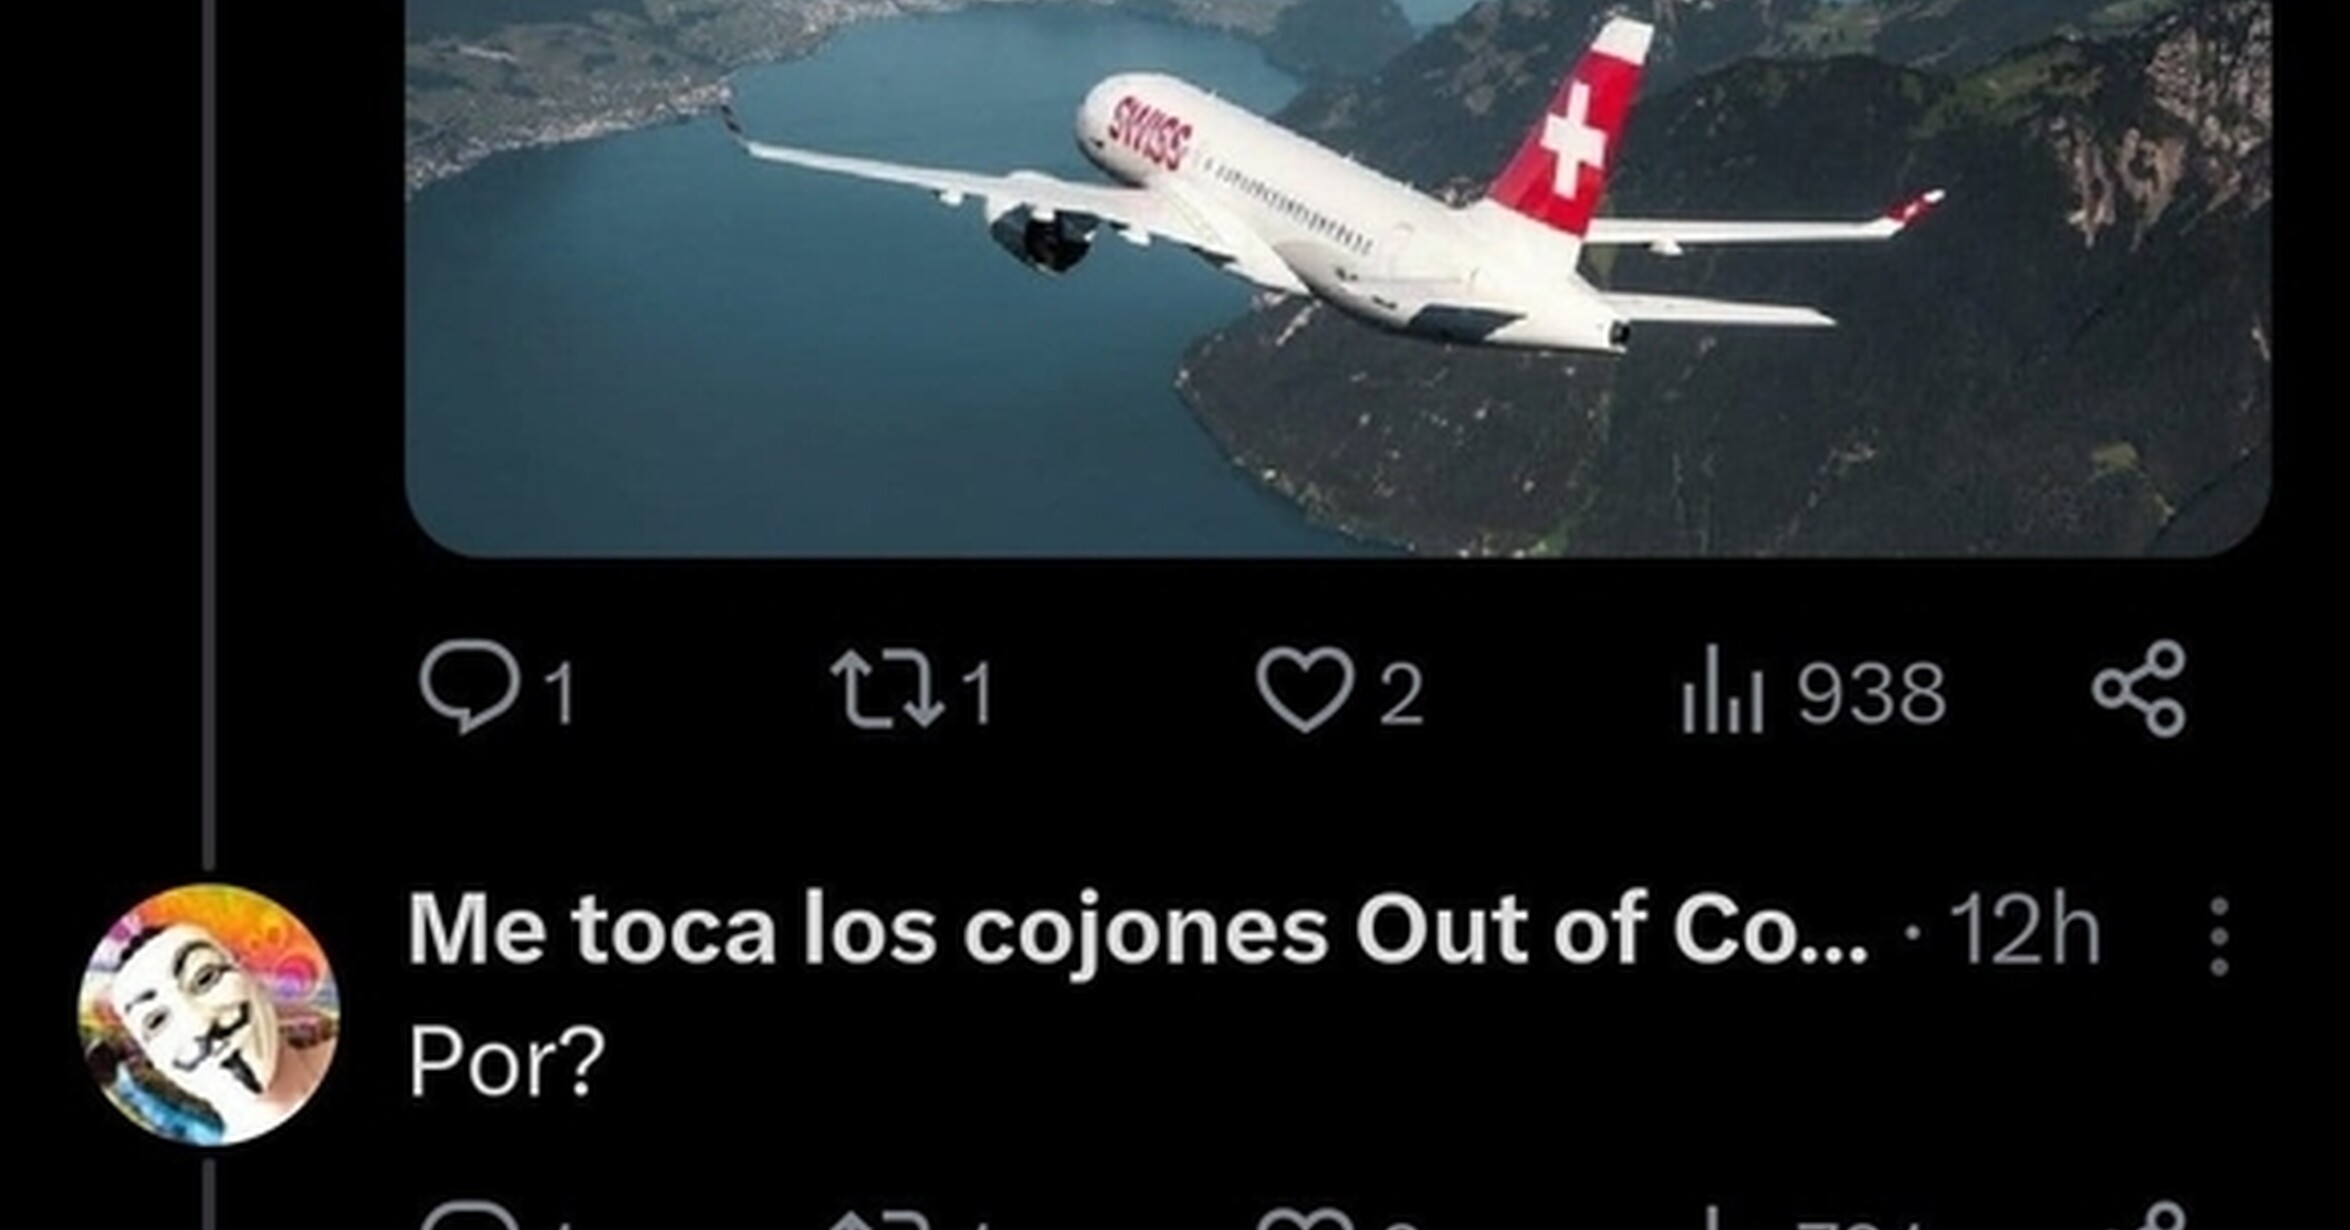This screenshot has width=2350, height=1230.
Task: Open profile 'Me toca los cojones Out of Co...'
Action: coord(1138,930)
